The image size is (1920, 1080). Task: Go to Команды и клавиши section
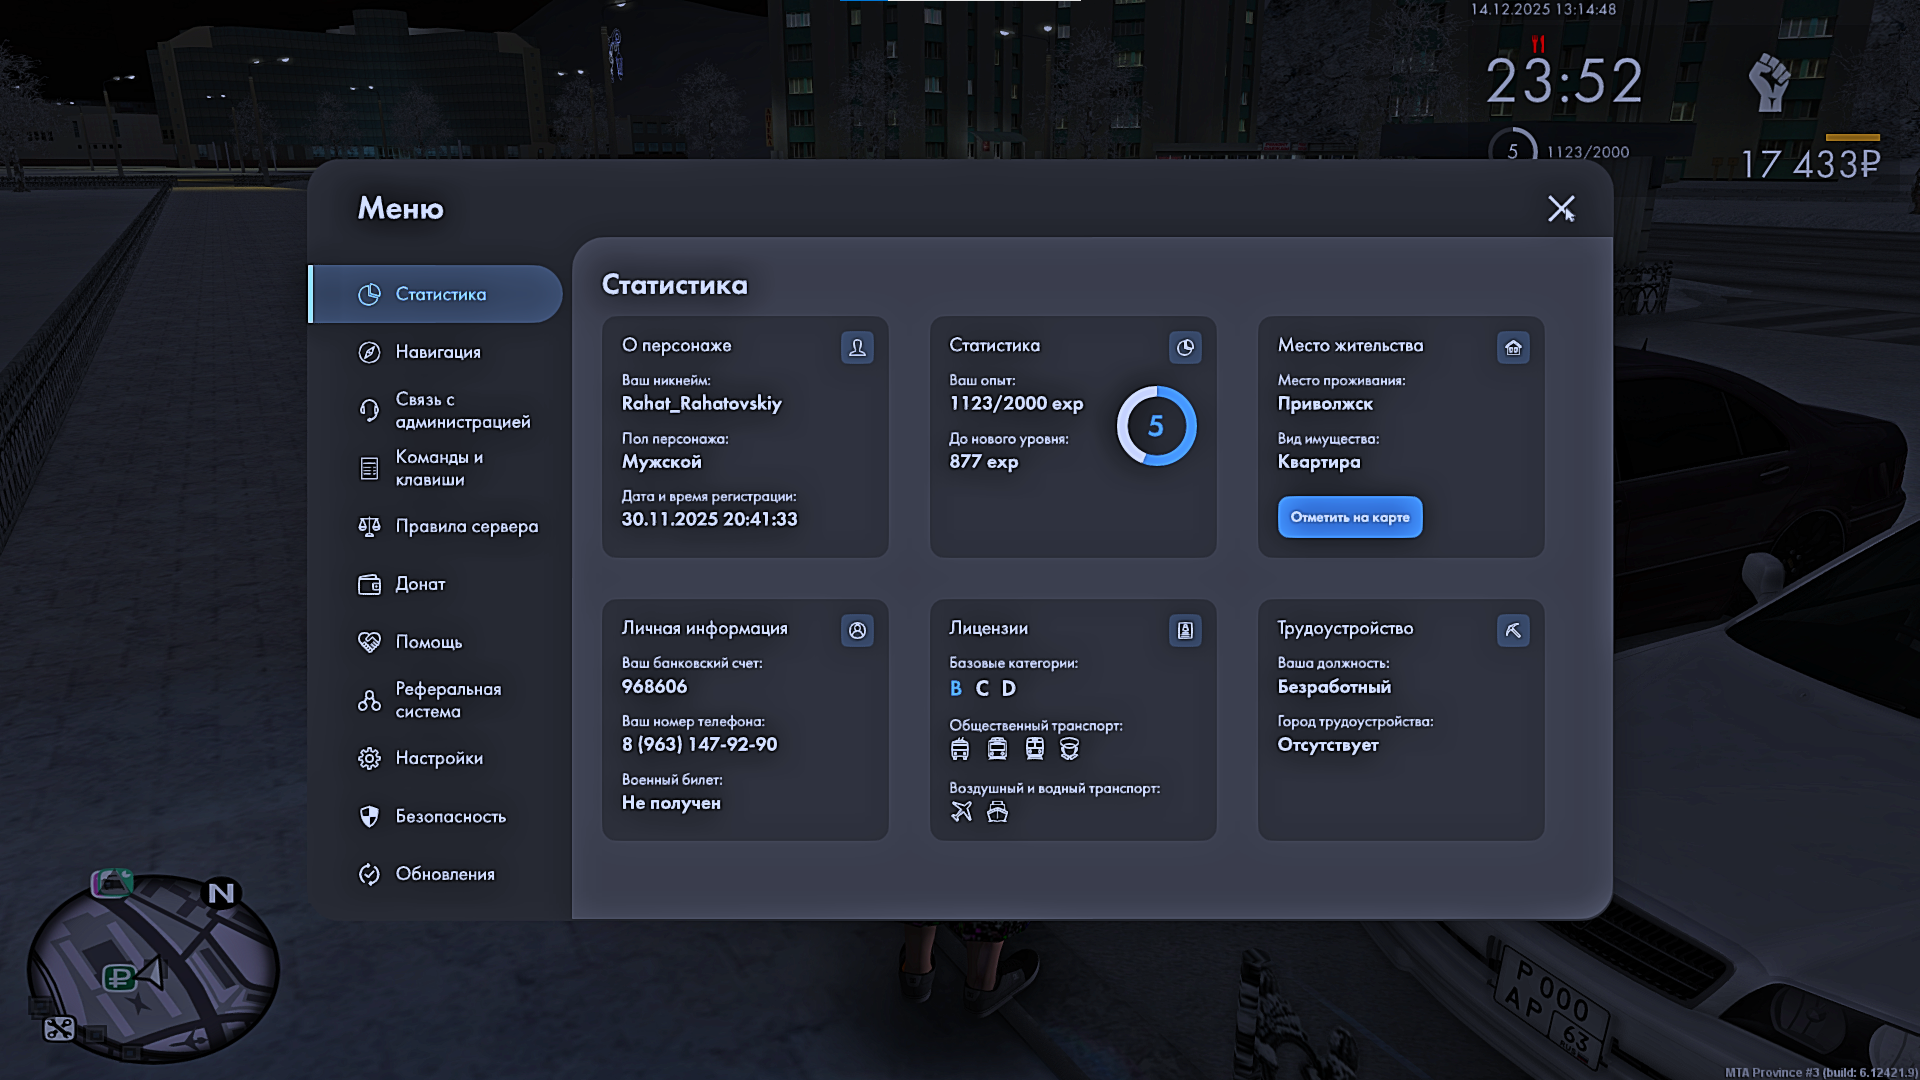(438, 468)
